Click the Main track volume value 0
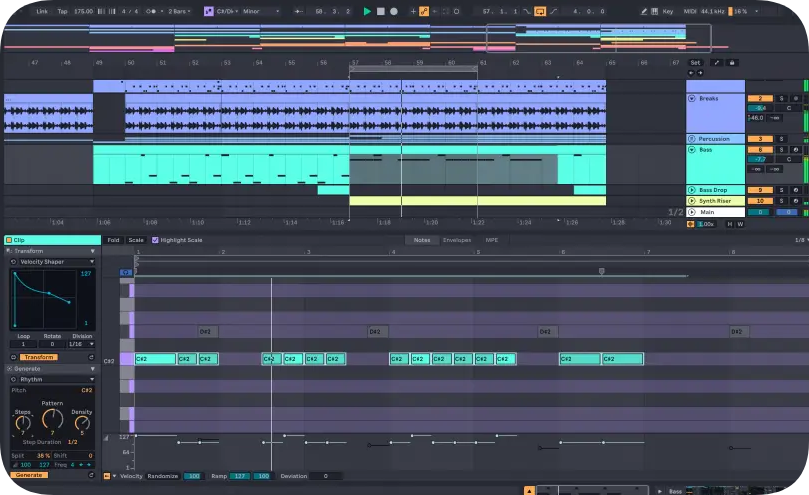Viewport: 809px width, 495px height. pyautogui.click(x=760, y=212)
